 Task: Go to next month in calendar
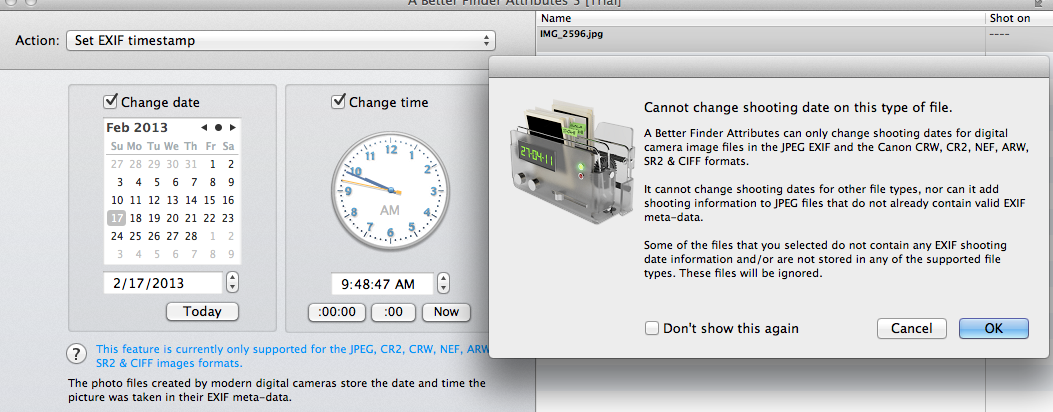point(232,128)
